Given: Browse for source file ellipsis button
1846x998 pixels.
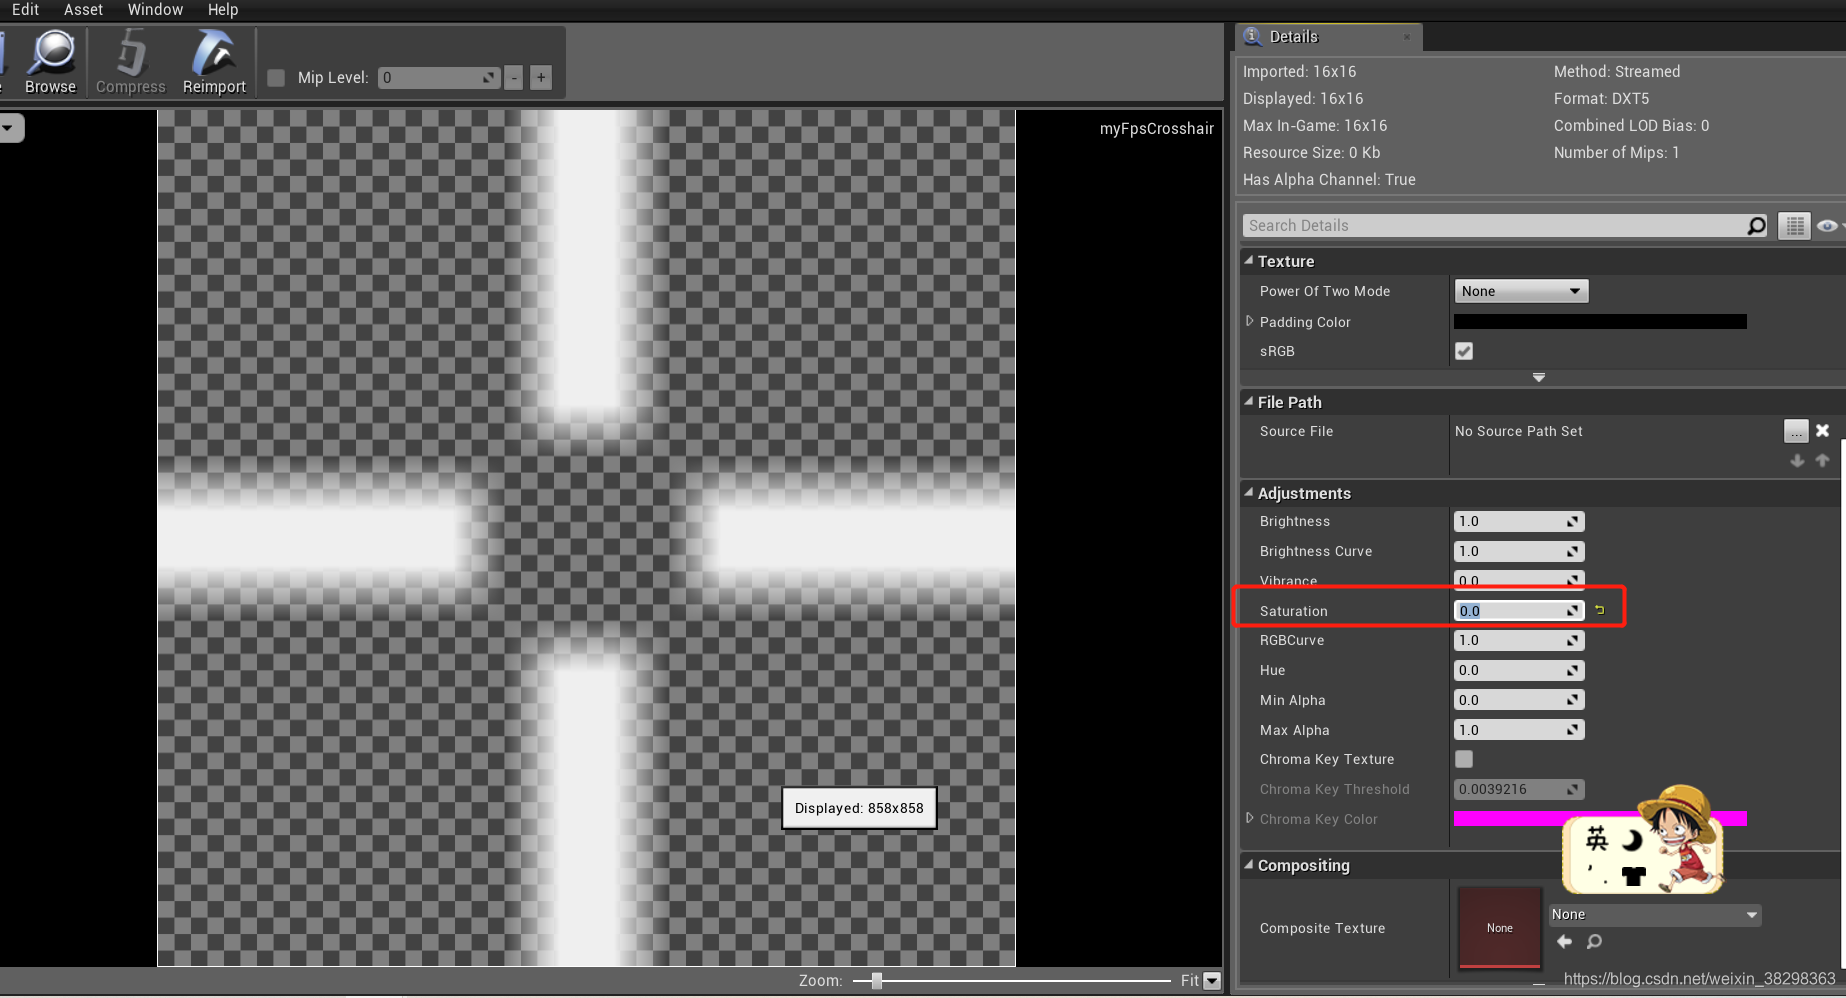Looking at the screenshot, I should tap(1796, 431).
